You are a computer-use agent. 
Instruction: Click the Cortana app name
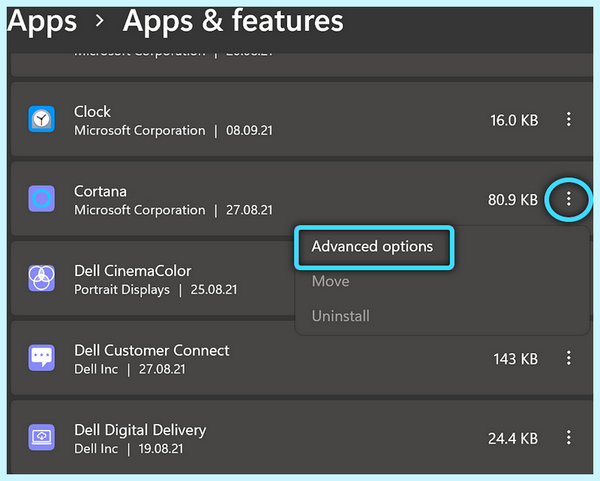100,191
